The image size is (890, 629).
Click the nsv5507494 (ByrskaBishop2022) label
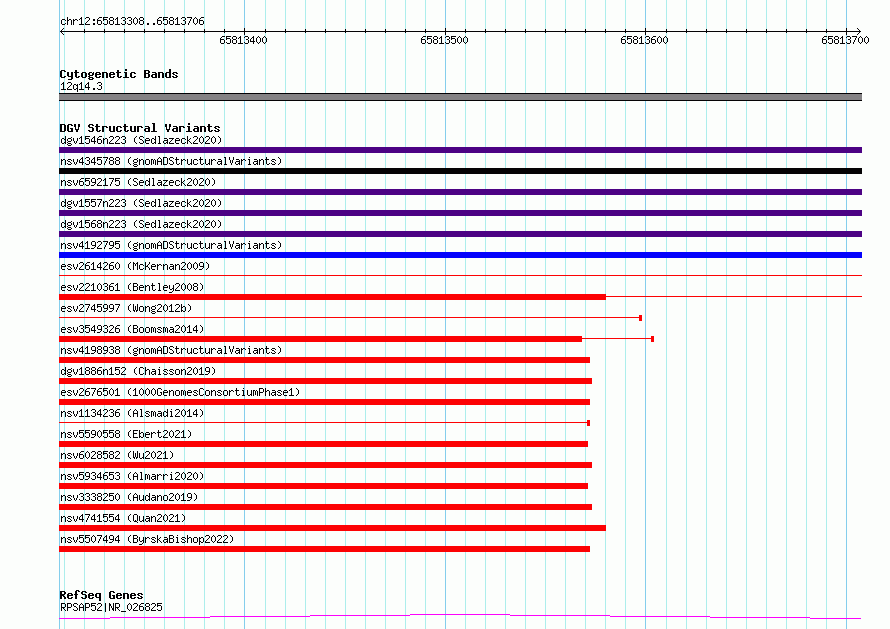[x=147, y=539]
